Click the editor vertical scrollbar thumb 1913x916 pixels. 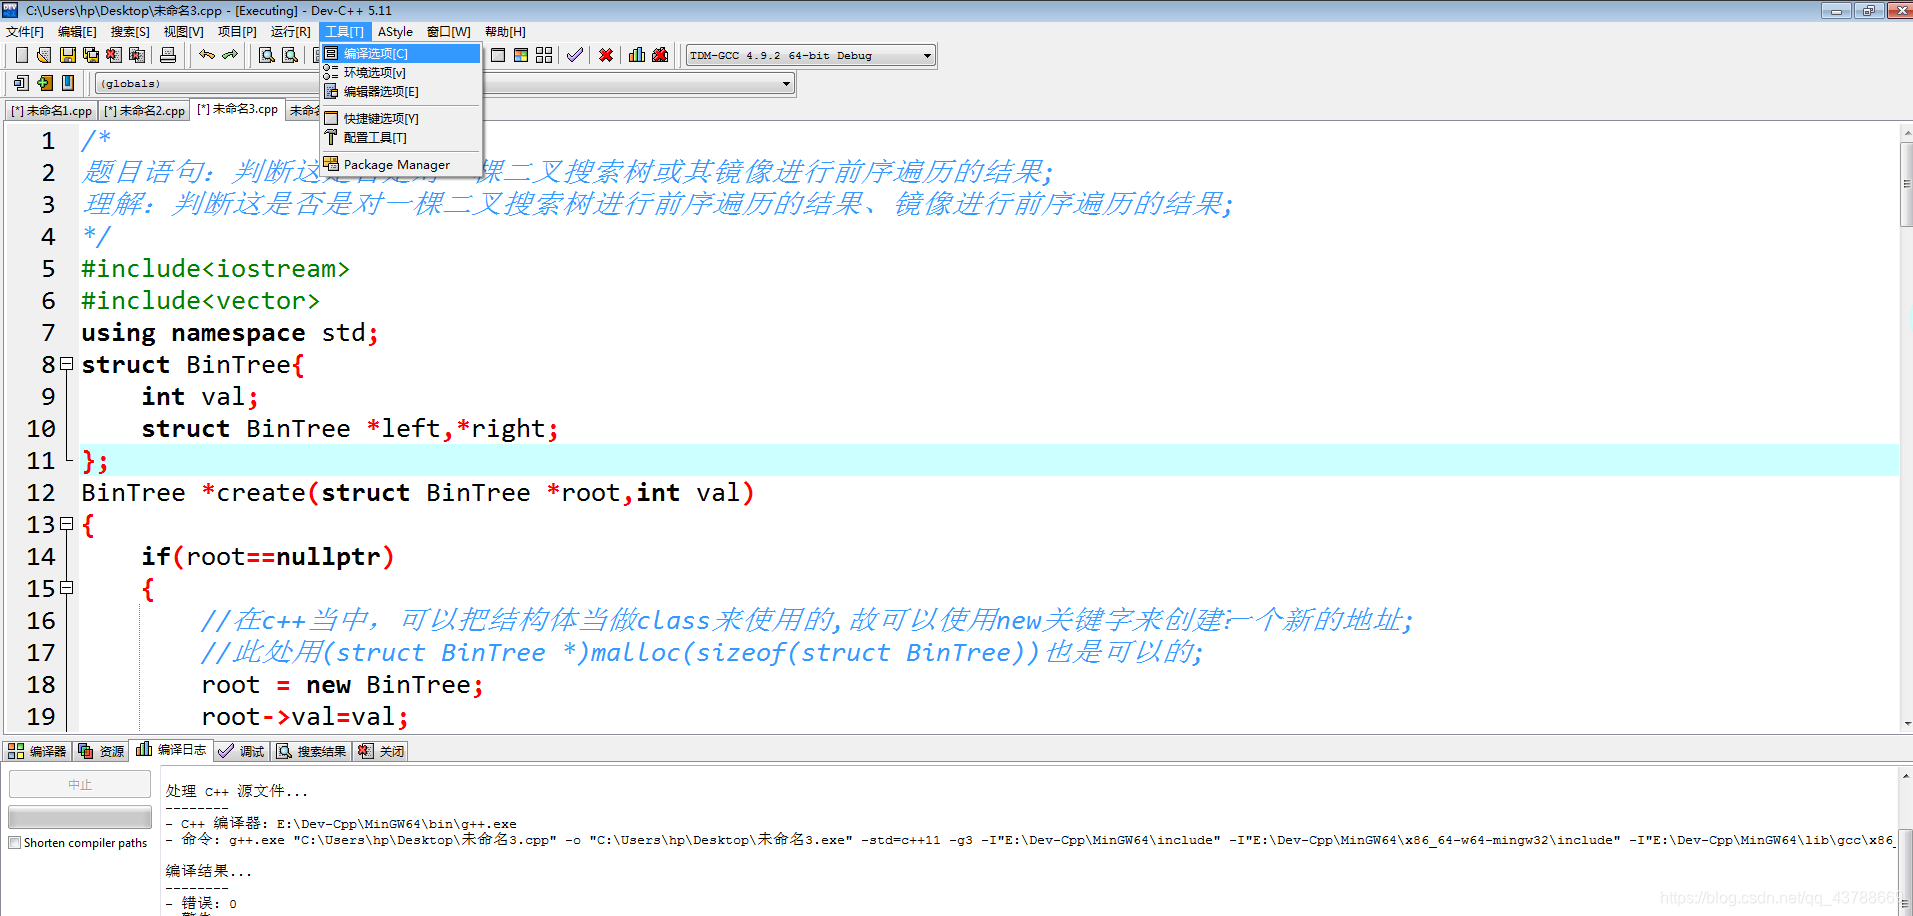tap(1906, 184)
